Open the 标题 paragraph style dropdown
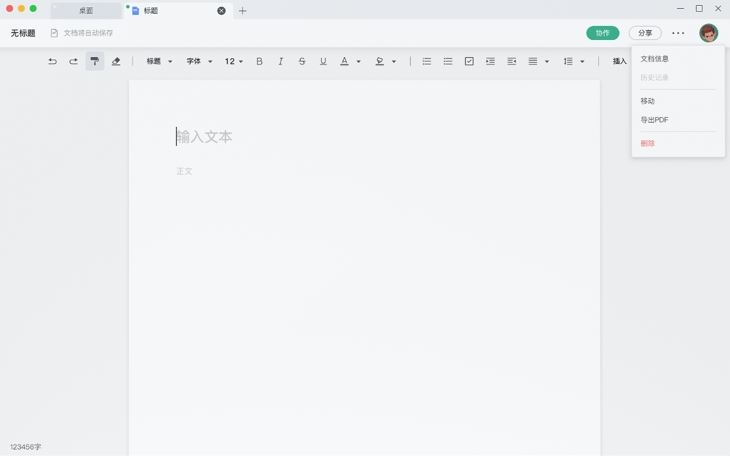Image resolution: width=730 pixels, height=456 pixels. pos(159,61)
